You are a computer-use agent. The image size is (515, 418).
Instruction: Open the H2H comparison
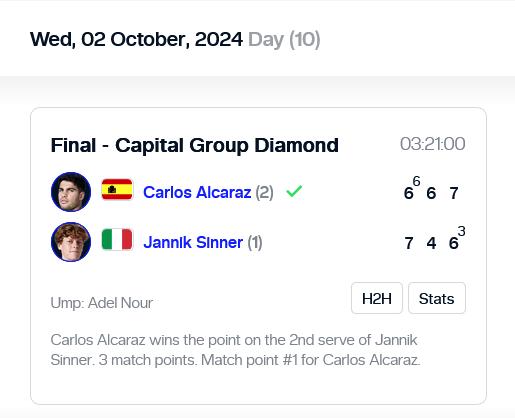click(x=377, y=298)
